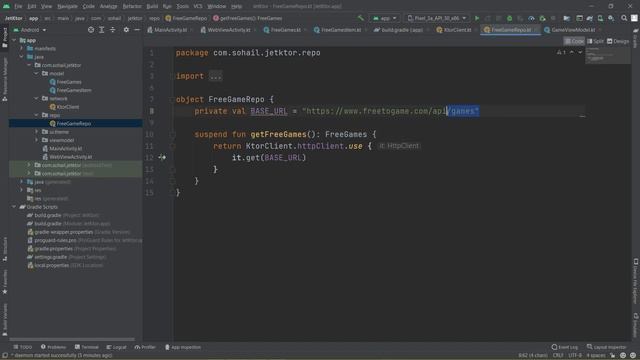Open the Structure side panel

point(5,249)
